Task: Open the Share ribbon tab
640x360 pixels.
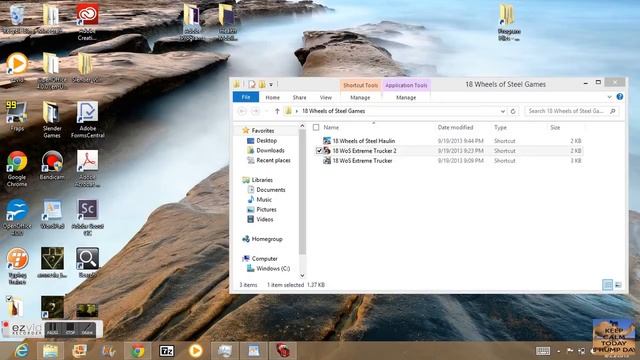Action: pos(299,98)
